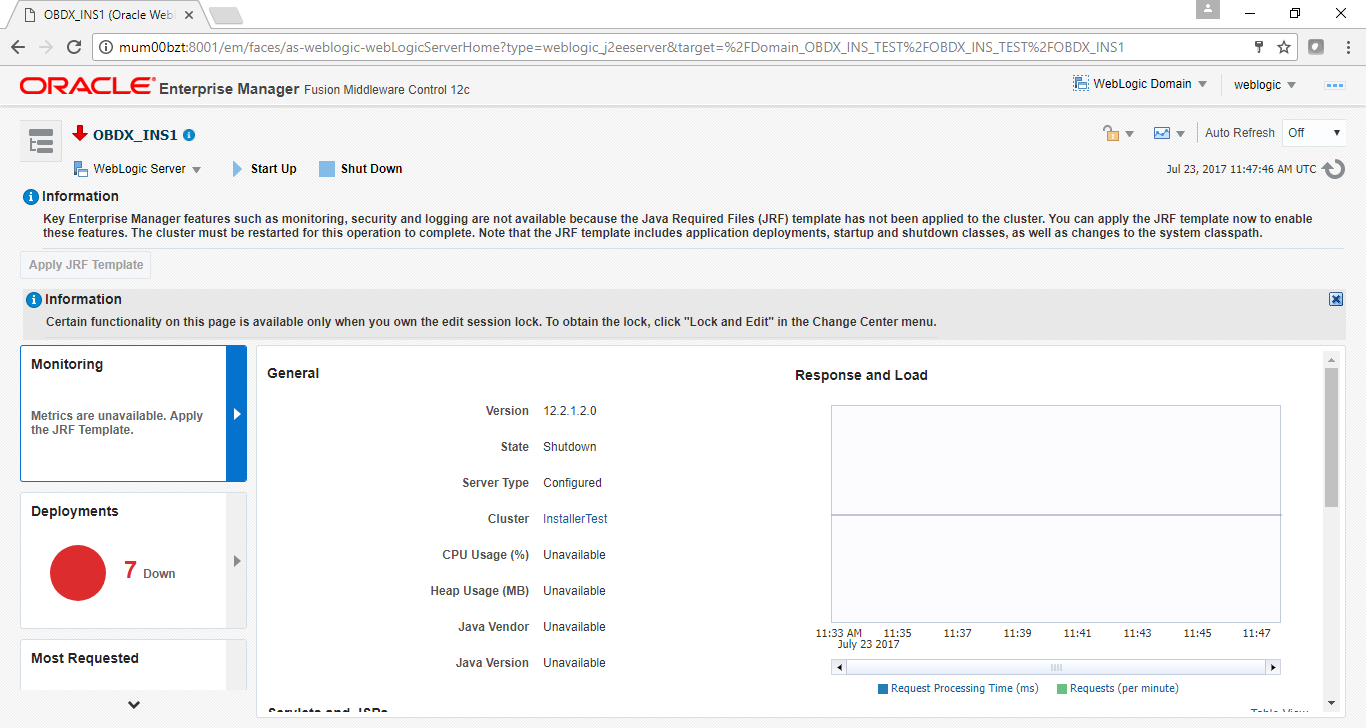The width and height of the screenshot is (1366, 728).
Task: Click the Server Type value Configured
Action: tap(572, 483)
